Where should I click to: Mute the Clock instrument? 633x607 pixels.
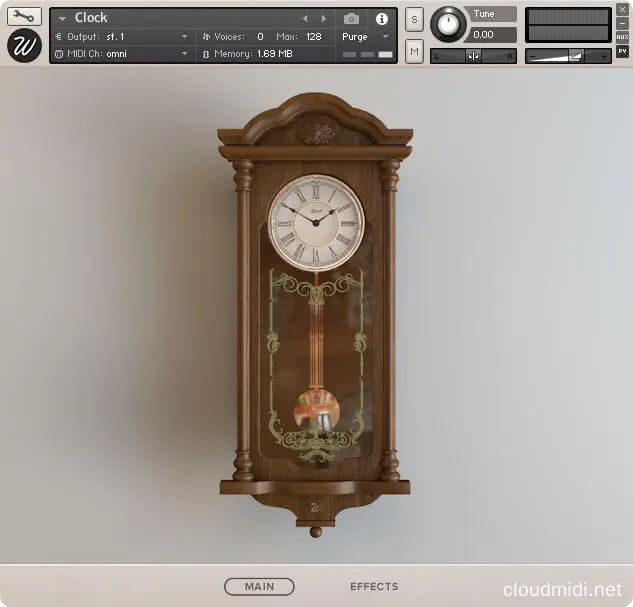[414, 50]
